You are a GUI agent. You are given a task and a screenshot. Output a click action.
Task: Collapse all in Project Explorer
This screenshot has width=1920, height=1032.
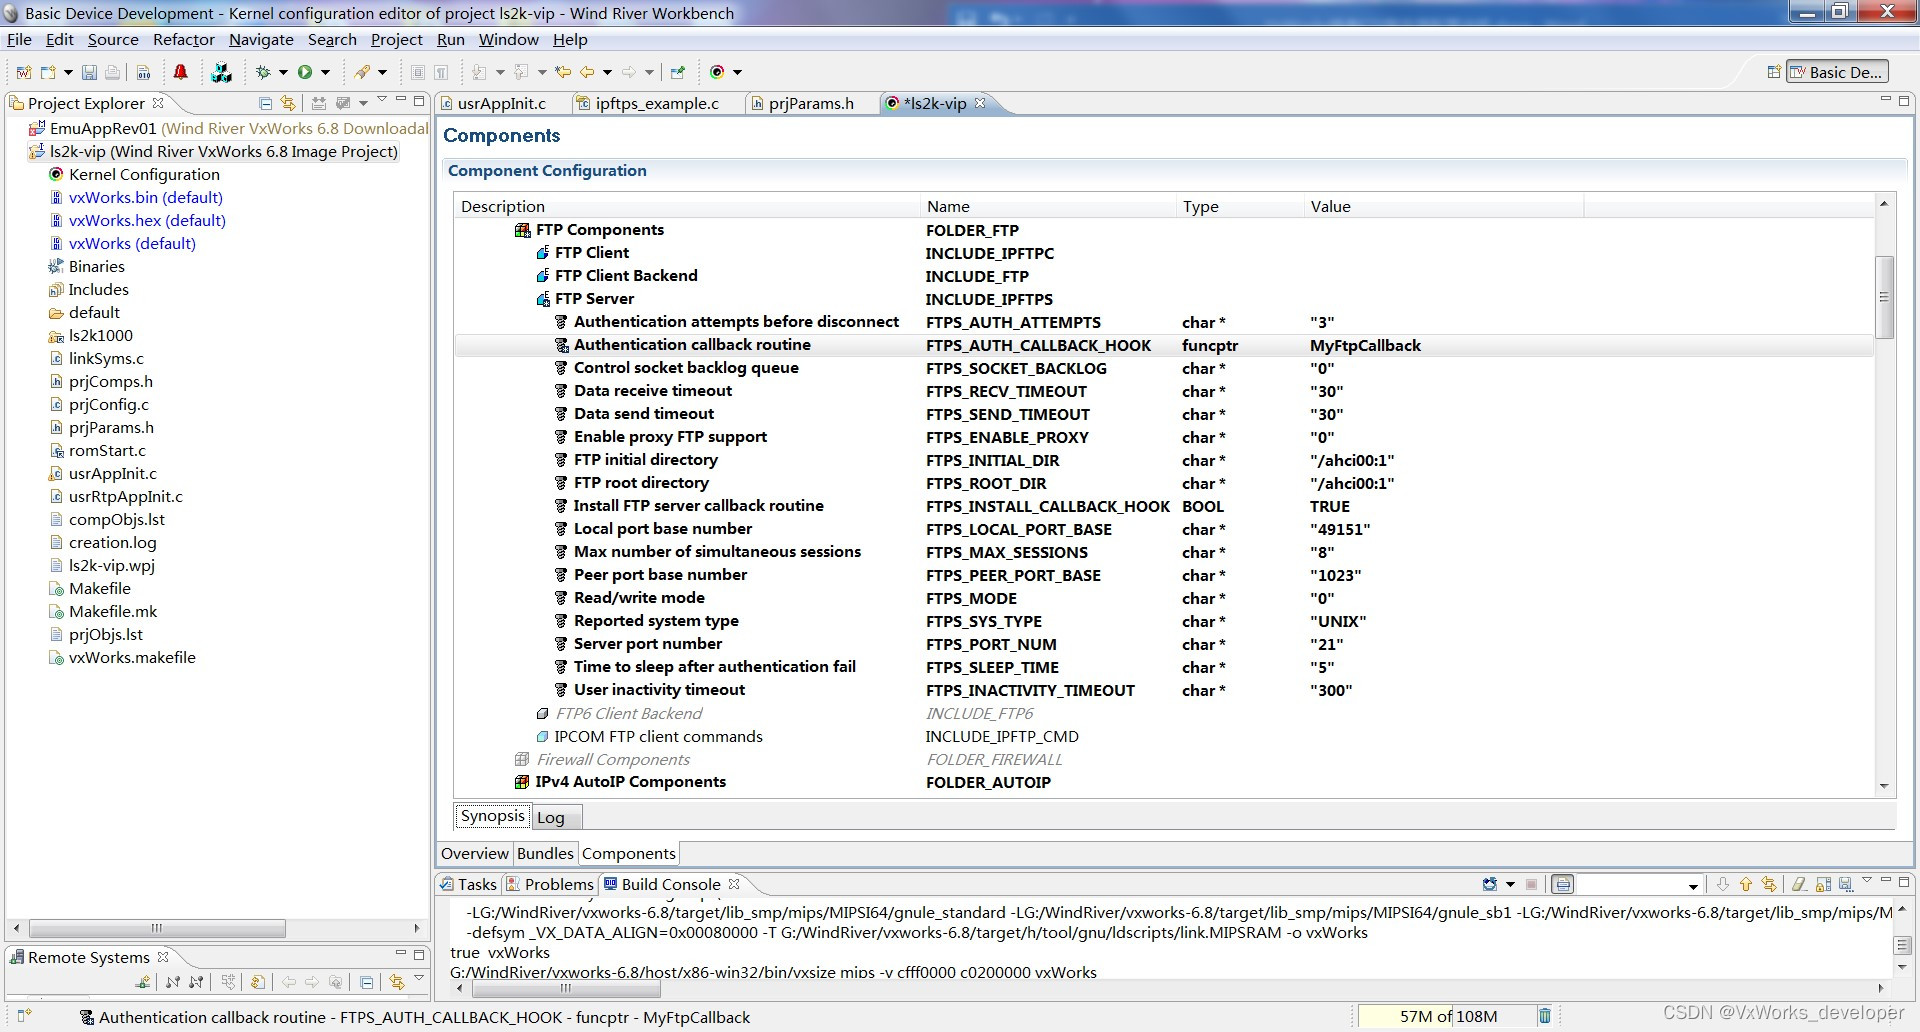265,103
